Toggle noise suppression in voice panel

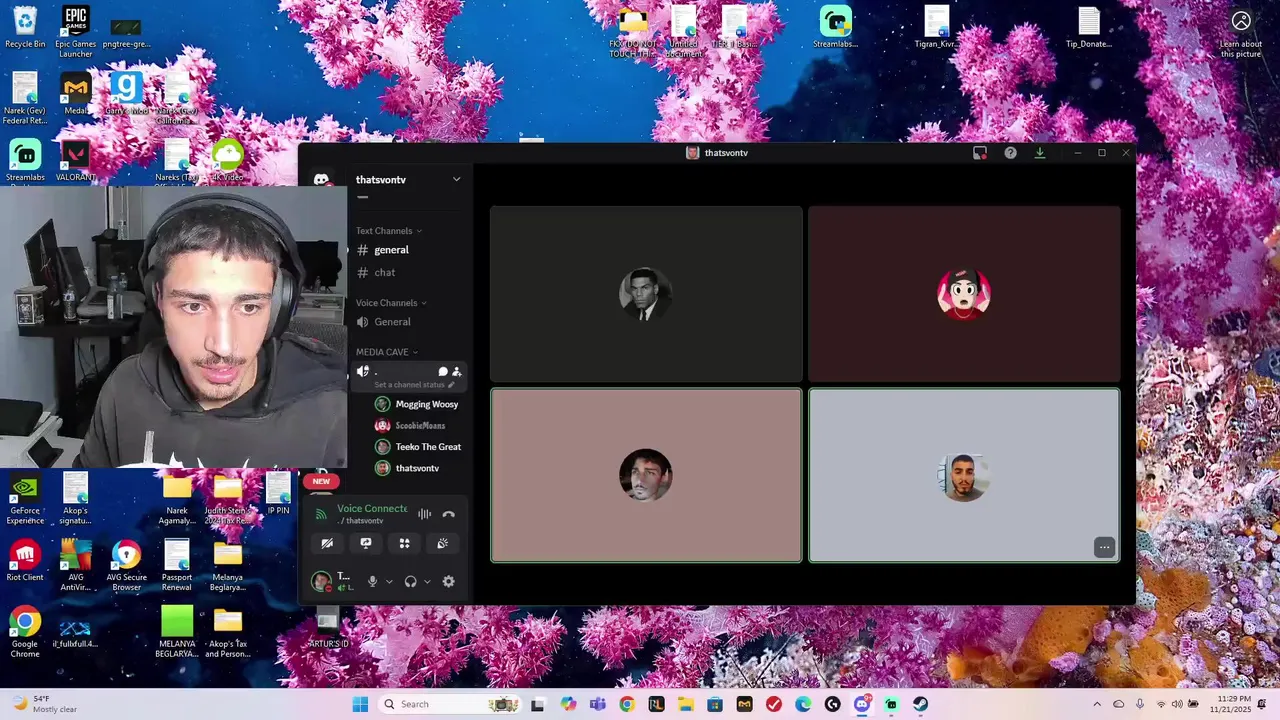425,514
